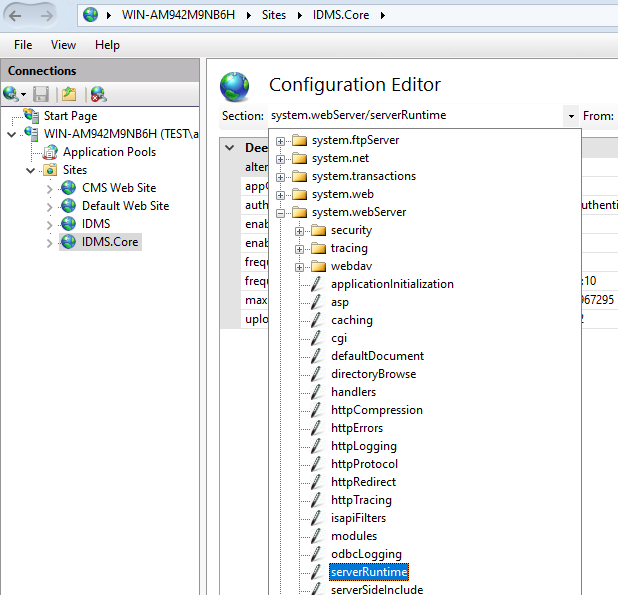Open the Help menu
The width and height of the screenshot is (618, 595).
(107, 45)
